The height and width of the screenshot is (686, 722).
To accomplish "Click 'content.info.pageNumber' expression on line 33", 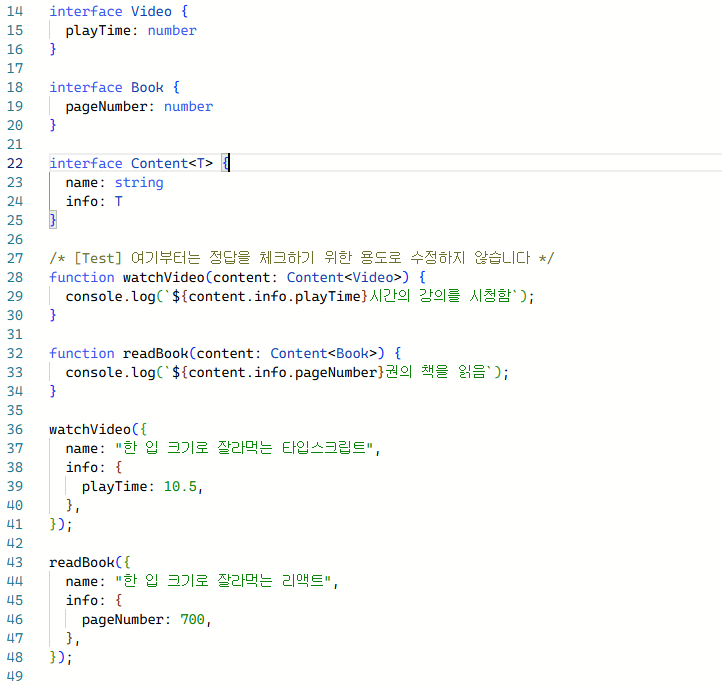I will click(x=282, y=372).
